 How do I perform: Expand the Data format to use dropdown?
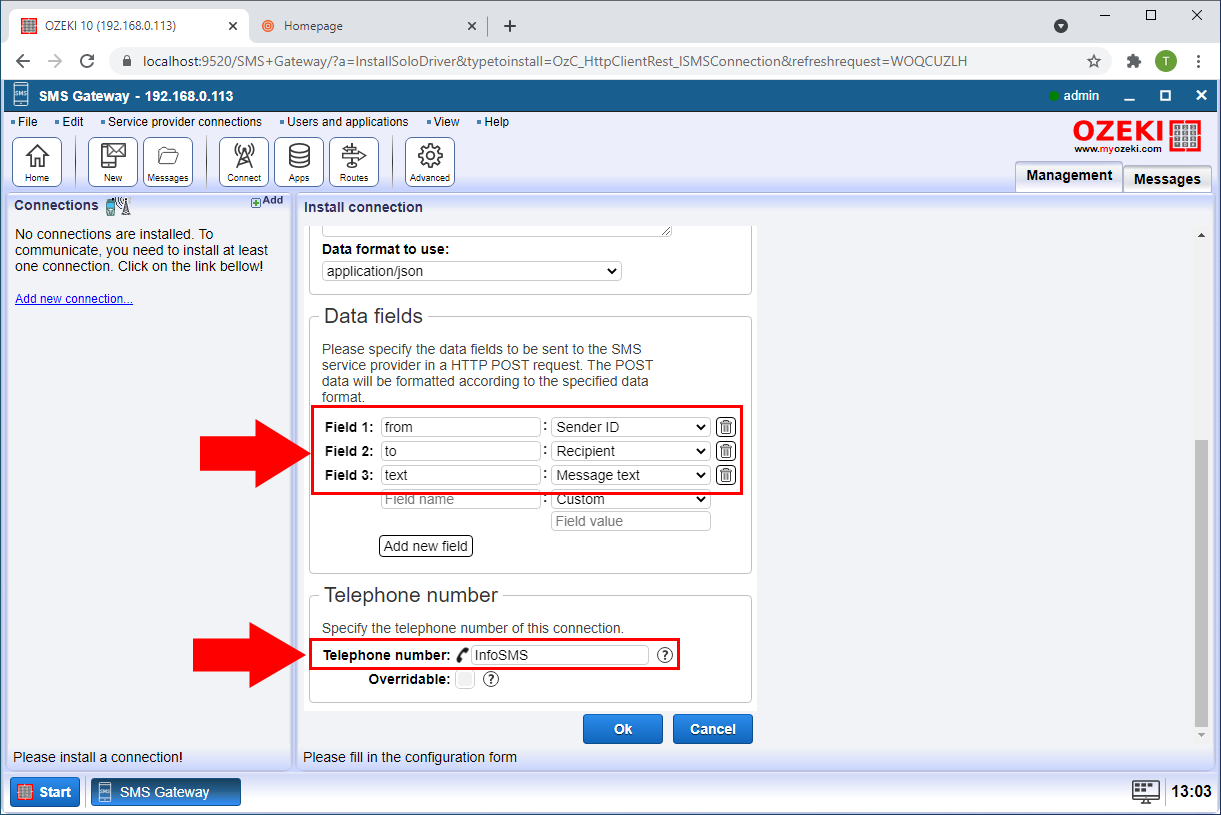coord(472,271)
